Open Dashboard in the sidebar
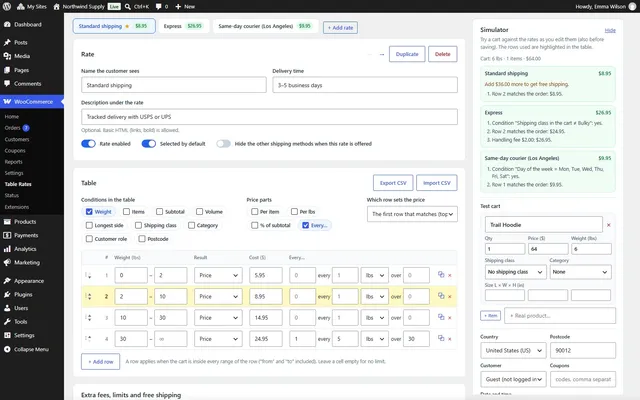Image resolution: width=640 pixels, height=400 pixels. tap(28, 24)
